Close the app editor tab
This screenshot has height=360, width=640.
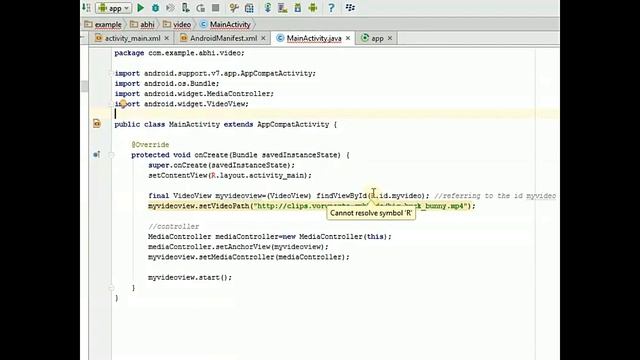click(x=390, y=38)
